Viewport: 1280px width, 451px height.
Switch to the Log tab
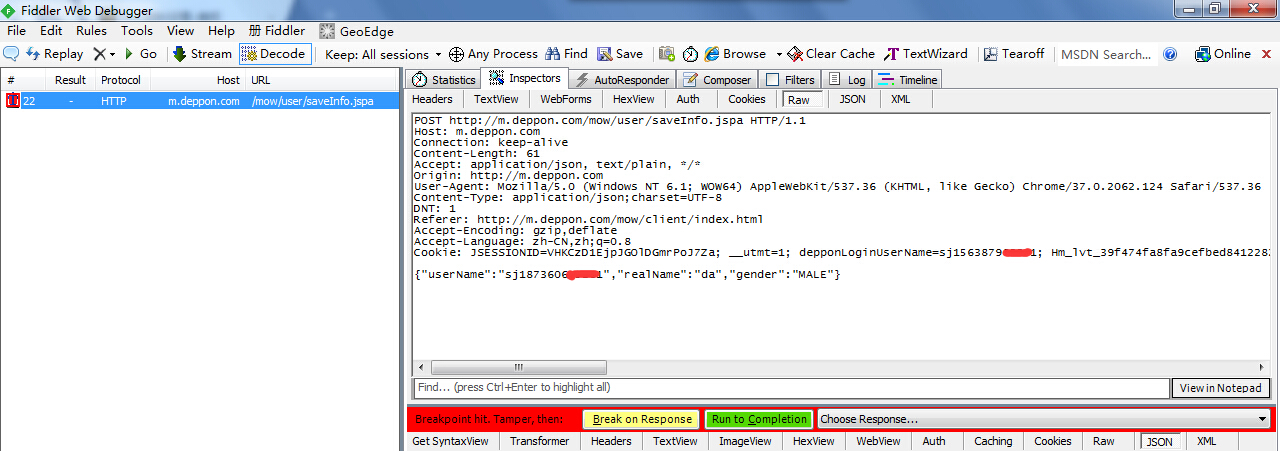coord(847,80)
